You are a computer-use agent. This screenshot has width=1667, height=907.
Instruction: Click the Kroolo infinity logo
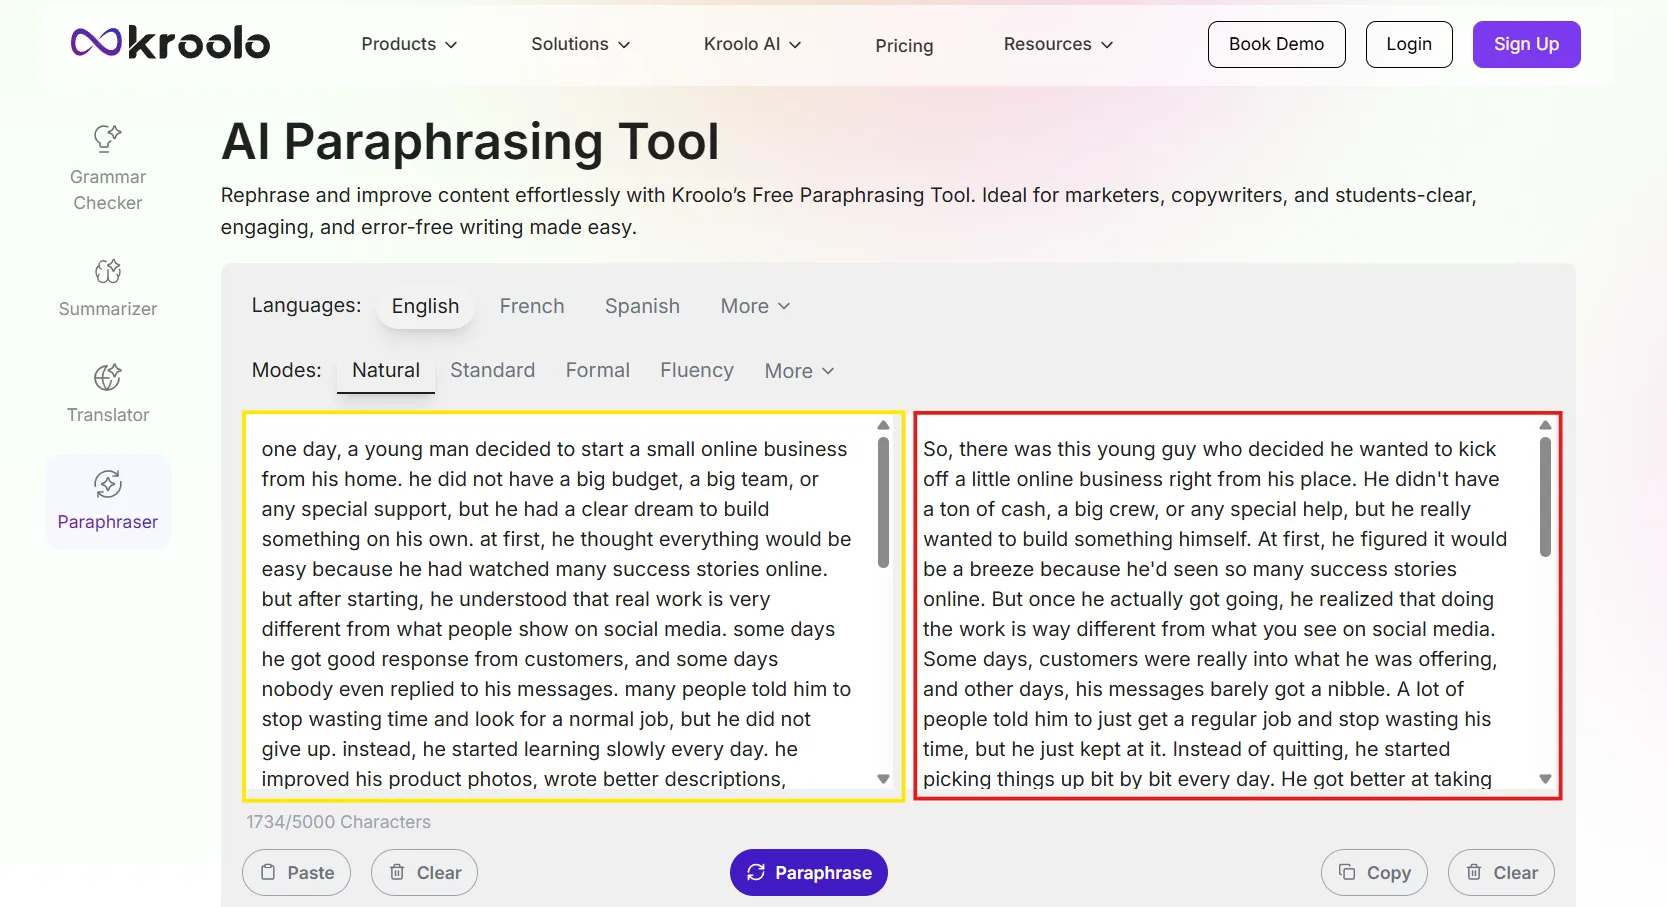coord(96,42)
